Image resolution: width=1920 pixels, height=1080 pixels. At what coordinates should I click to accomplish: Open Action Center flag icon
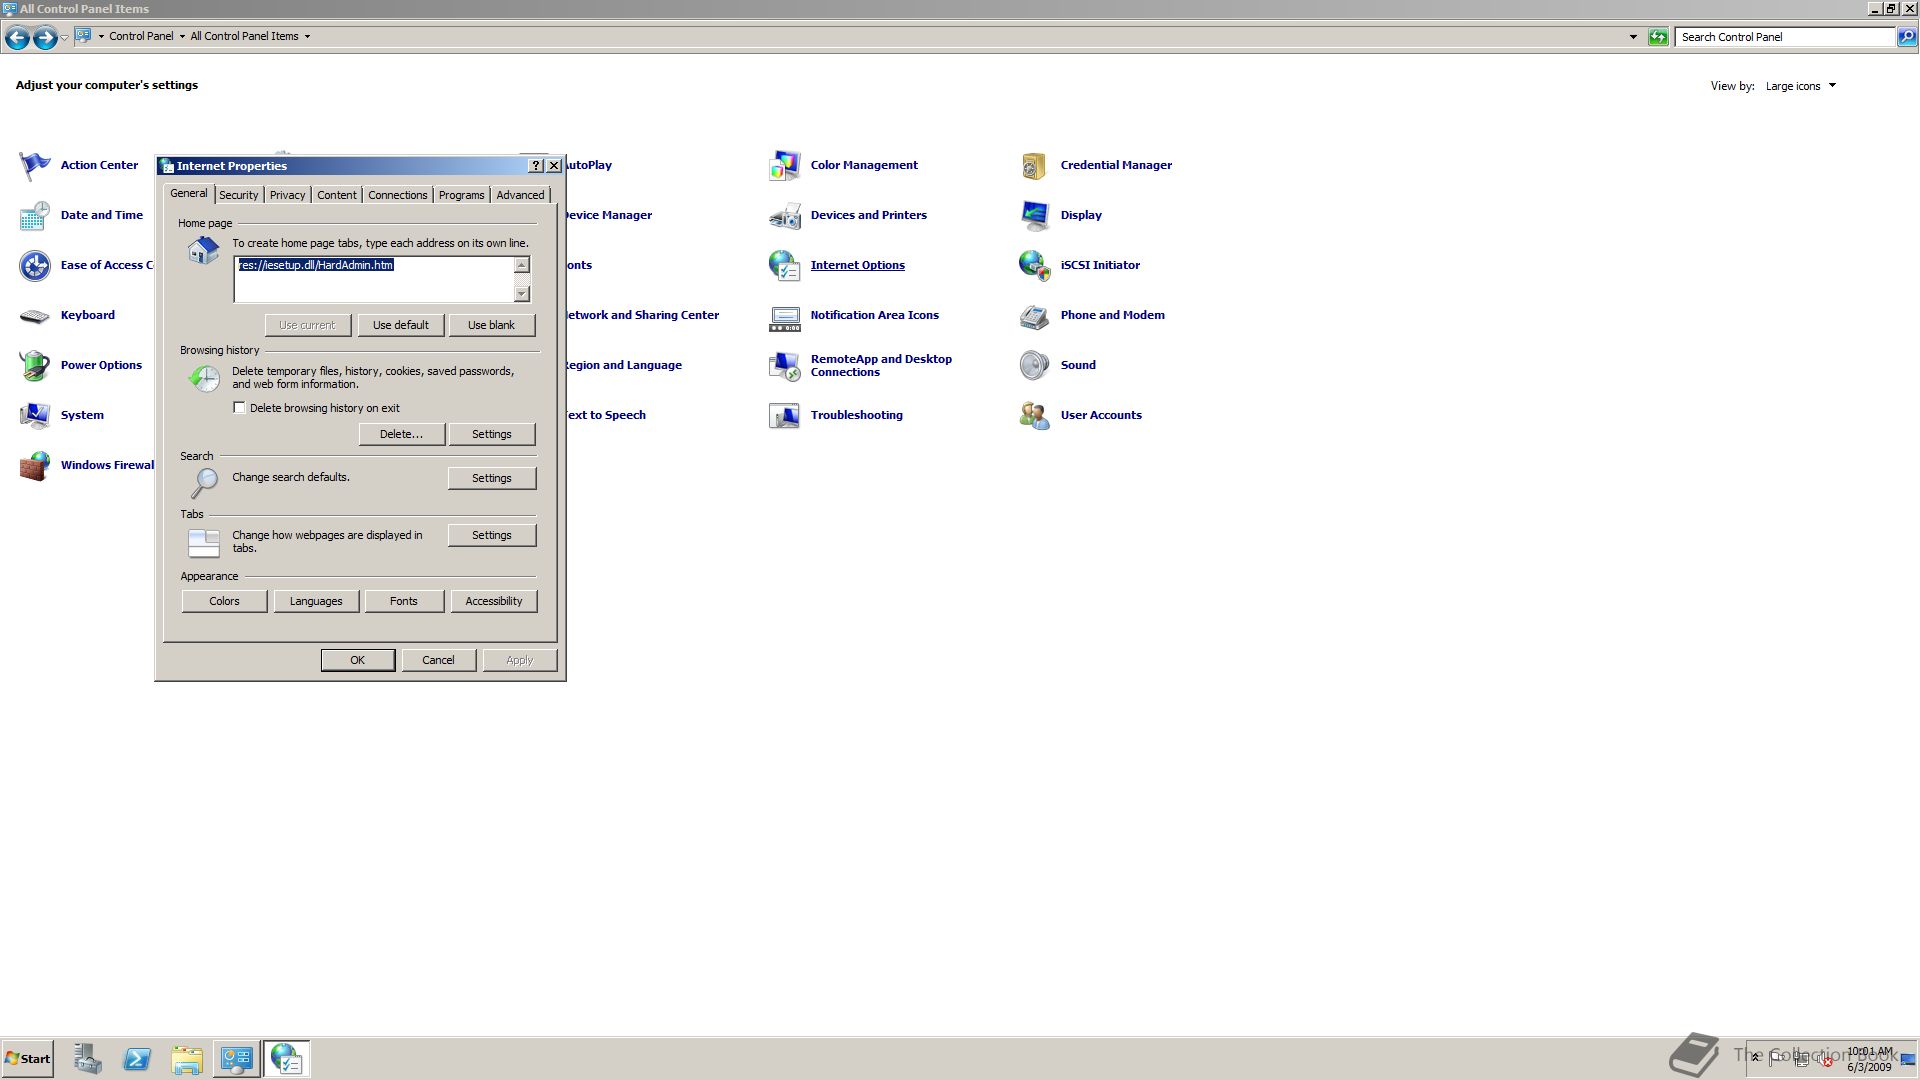pos(35,165)
